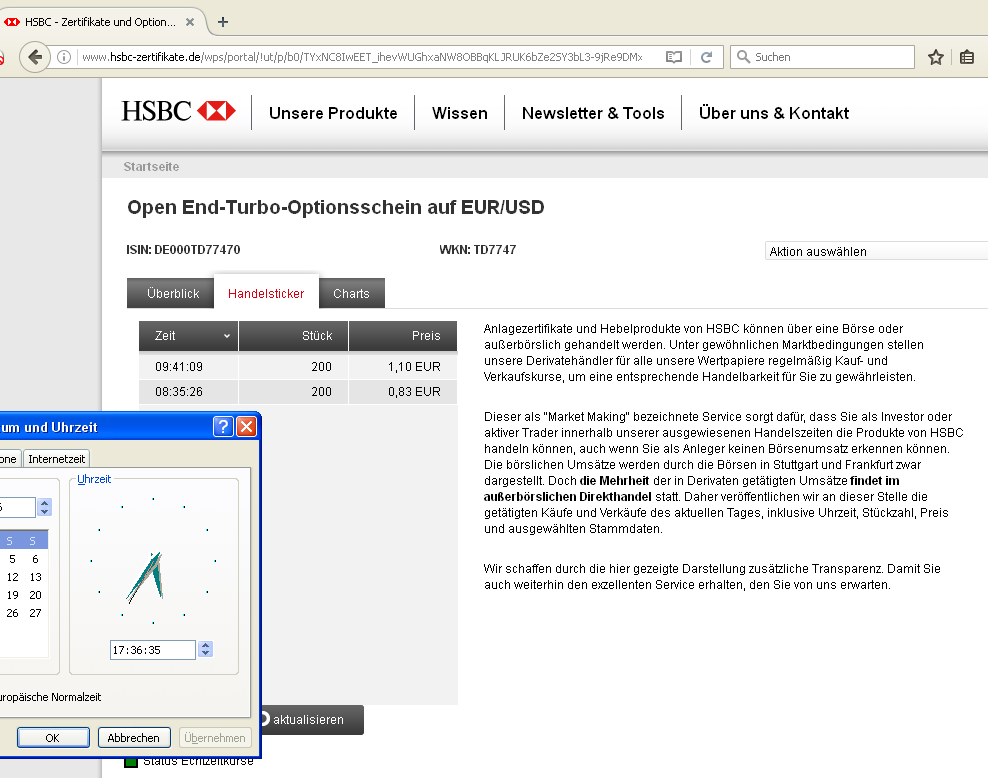988x778 pixels.
Task: Click the green Status Echtzeitkurse indicator
Action: (131, 762)
